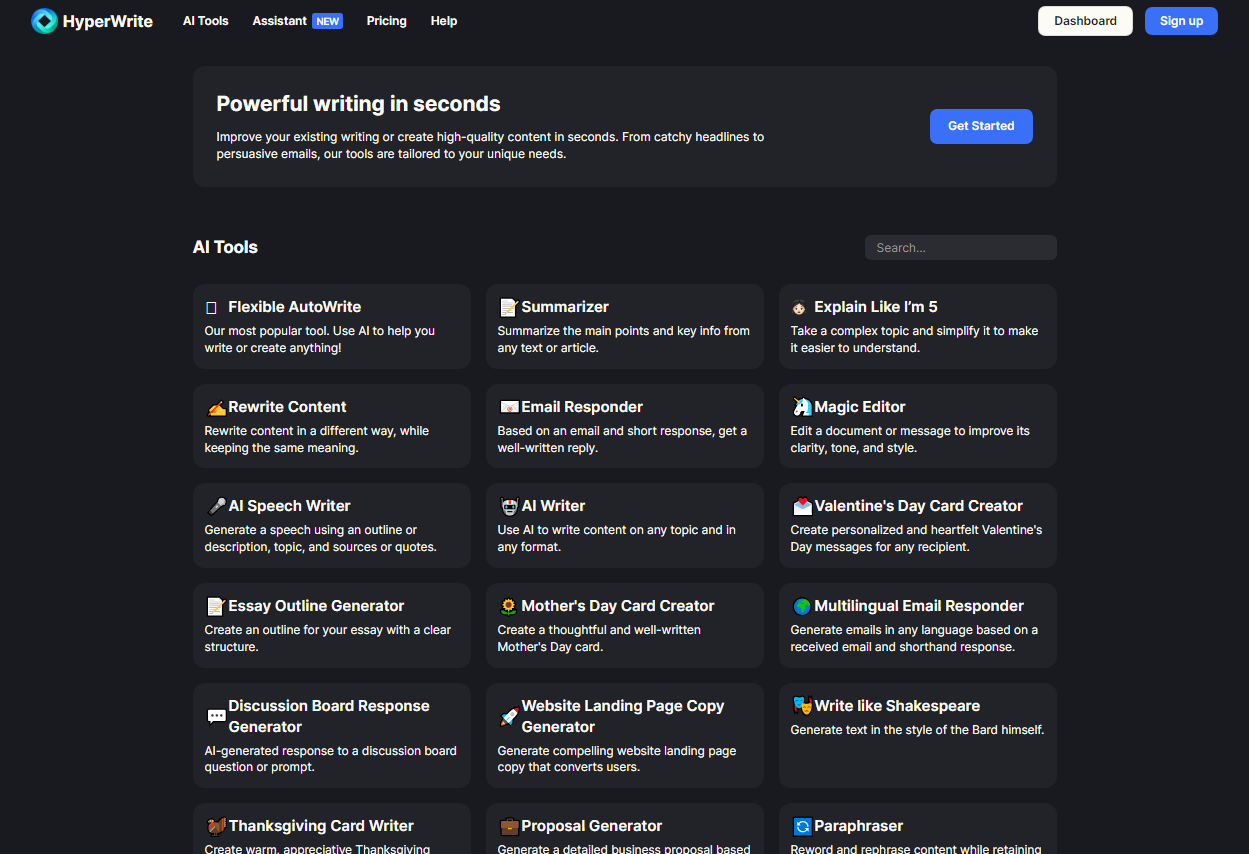Click the Dashboard button
1249x854 pixels.
(x=1085, y=21)
